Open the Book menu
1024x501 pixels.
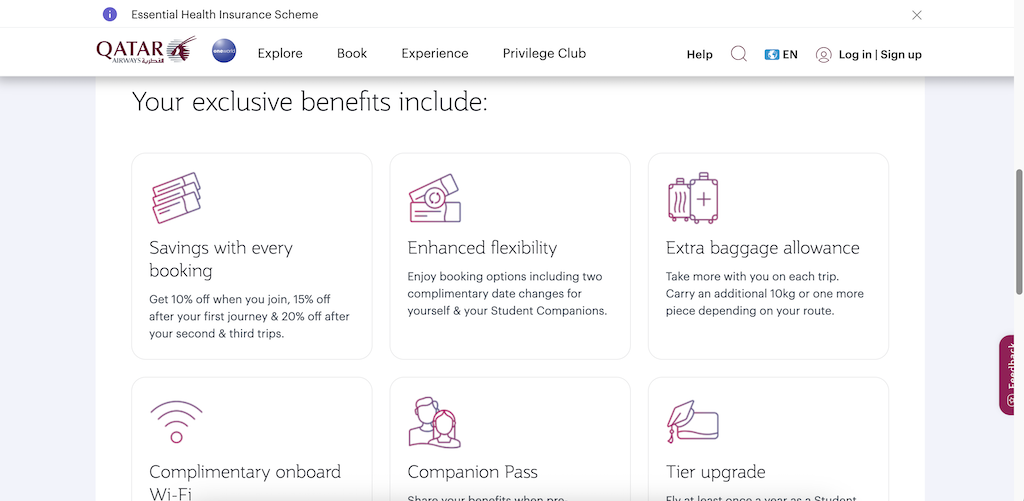pos(352,54)
